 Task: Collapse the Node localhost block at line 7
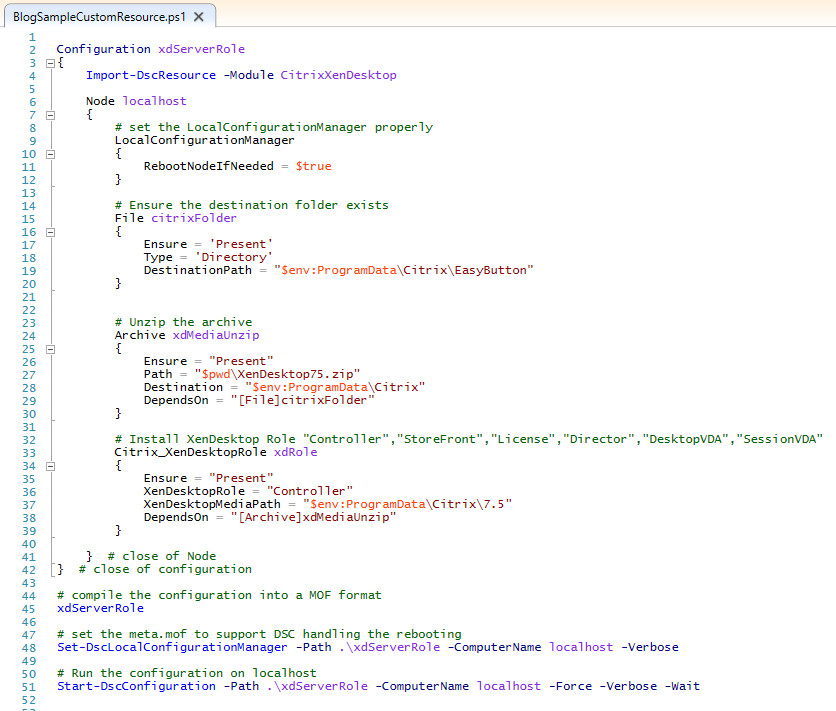point(51,115)
